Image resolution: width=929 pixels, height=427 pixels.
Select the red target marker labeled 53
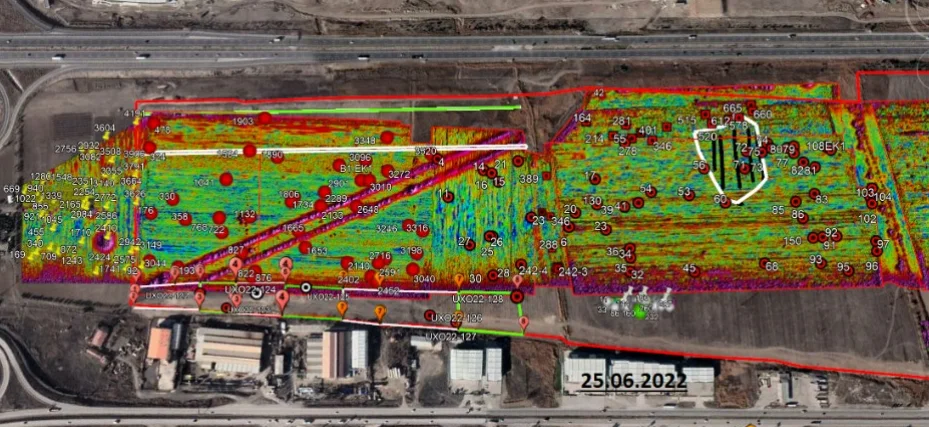689,195
